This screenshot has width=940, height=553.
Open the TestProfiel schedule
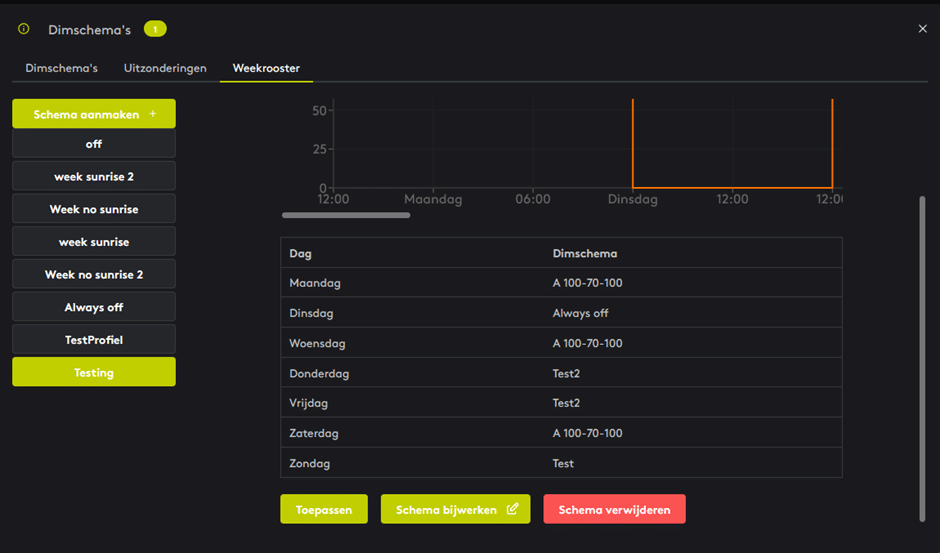click(x=94, y=340)
